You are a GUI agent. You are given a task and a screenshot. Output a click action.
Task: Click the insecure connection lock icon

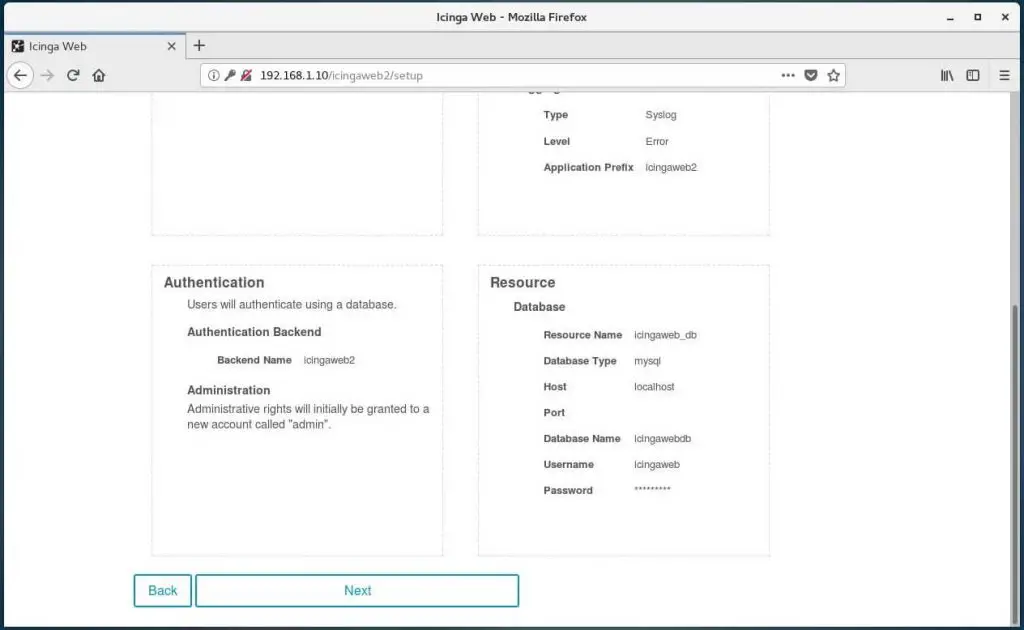(246, 76)
